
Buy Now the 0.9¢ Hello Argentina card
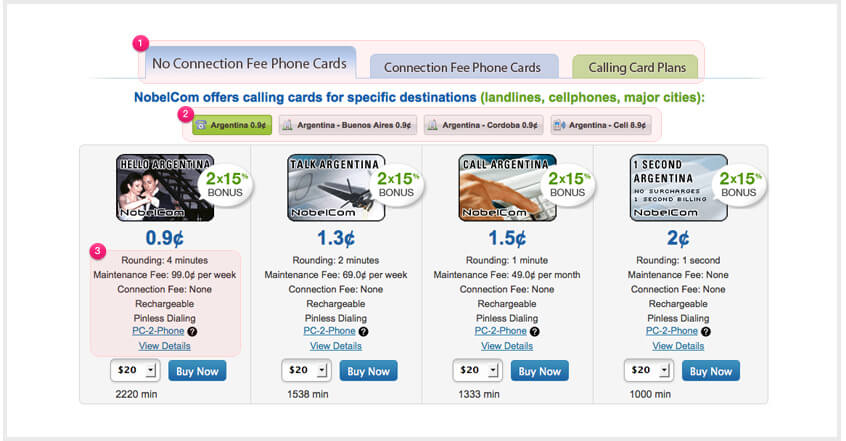tap(197, 371)
